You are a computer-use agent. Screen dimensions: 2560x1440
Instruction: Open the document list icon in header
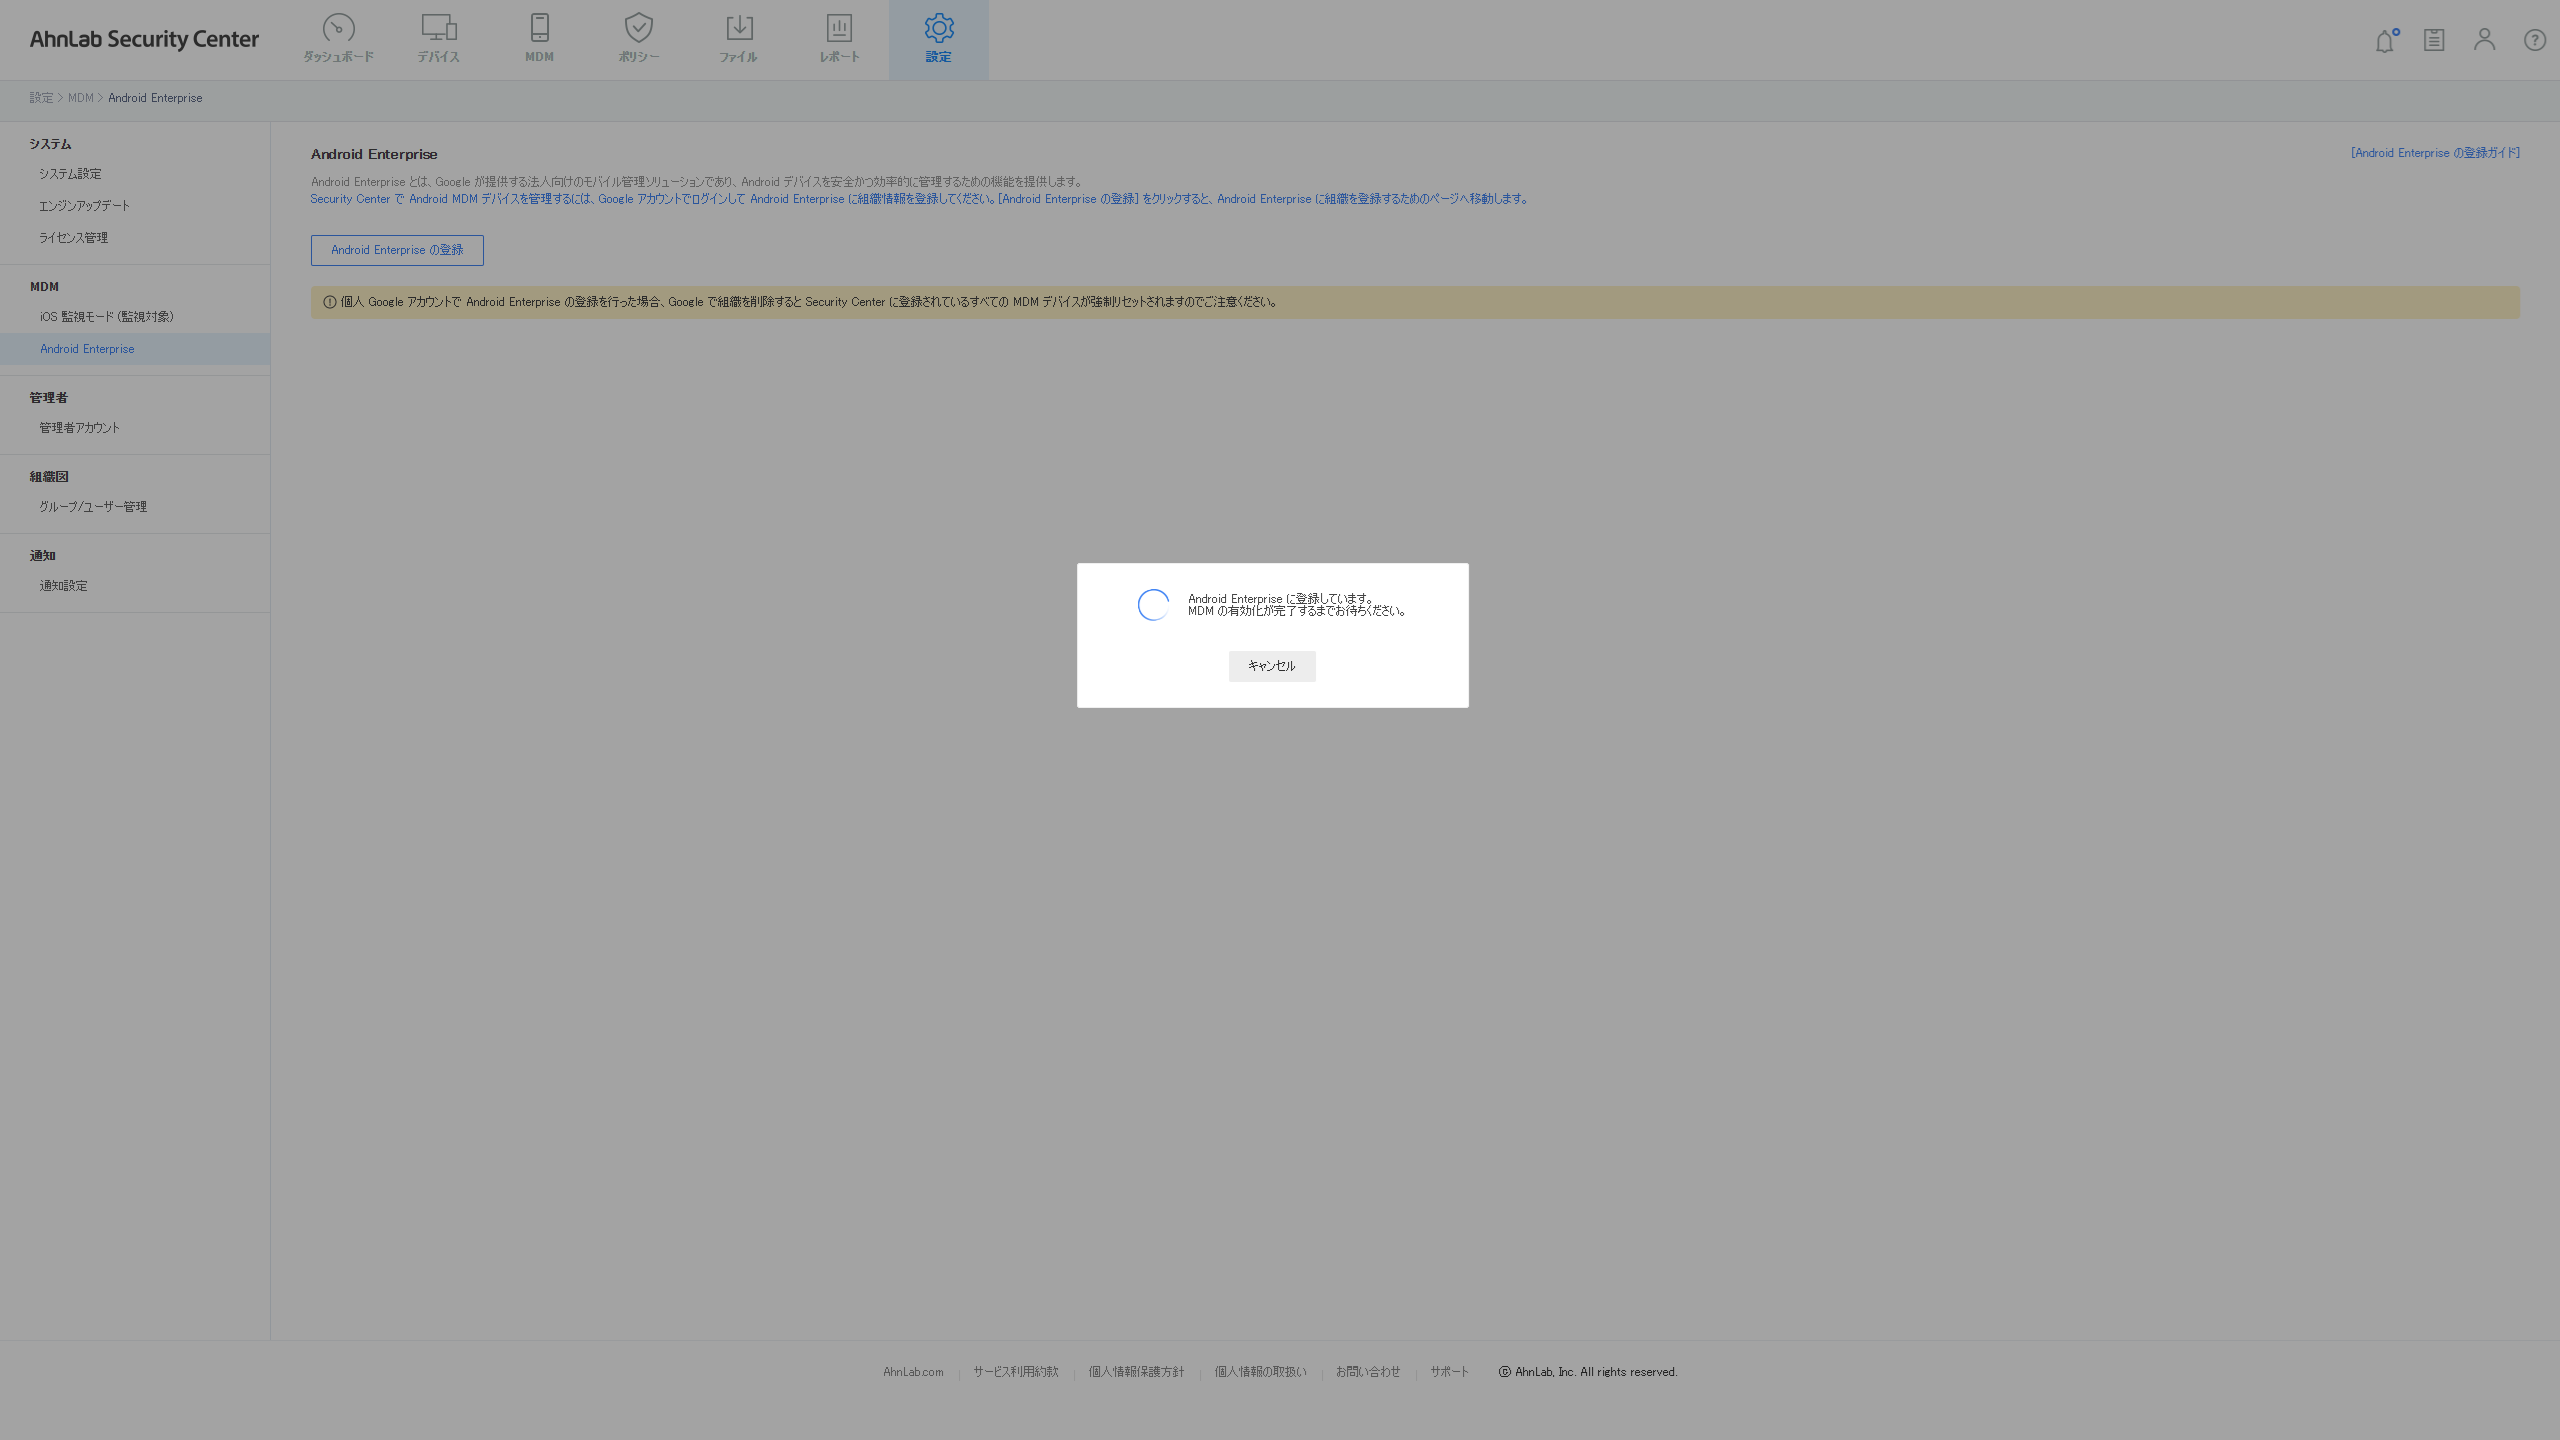pyautogui.click(x=2434, y=40)
